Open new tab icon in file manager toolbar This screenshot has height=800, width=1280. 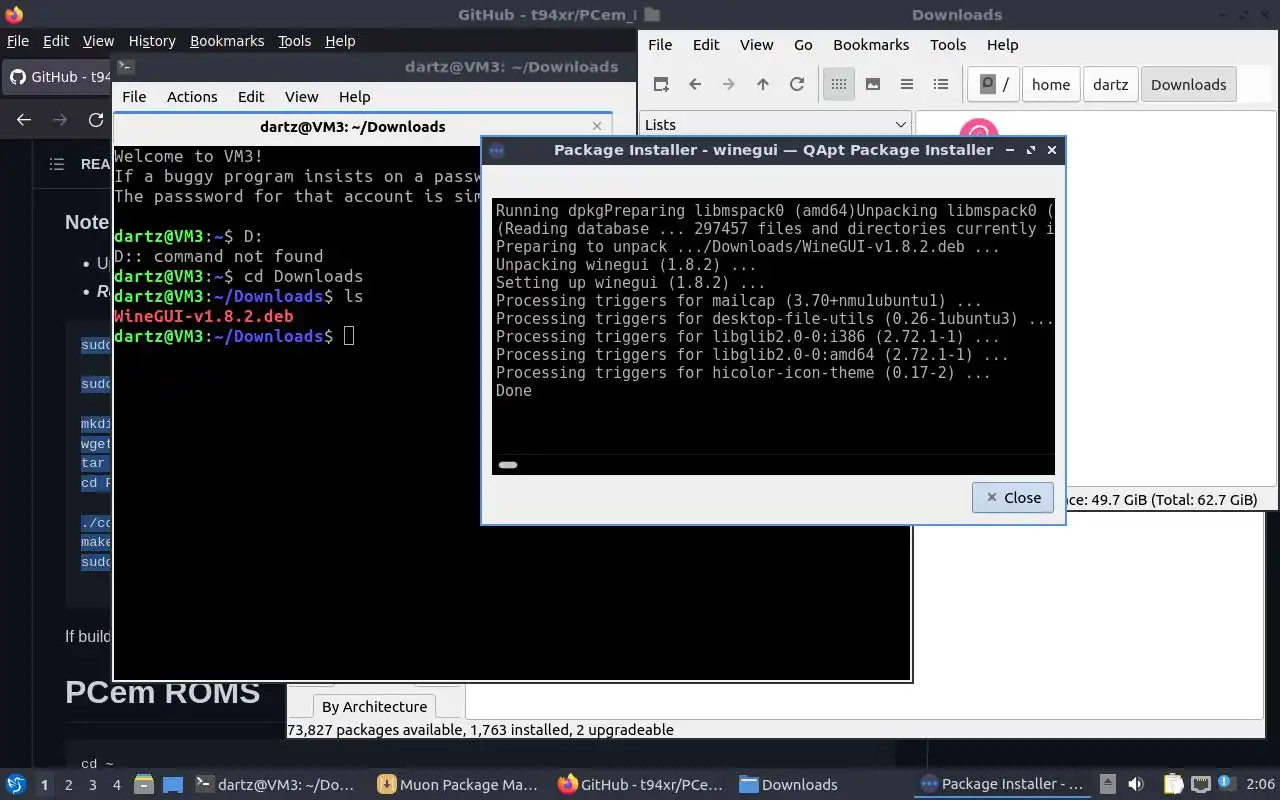coord(661,84)
